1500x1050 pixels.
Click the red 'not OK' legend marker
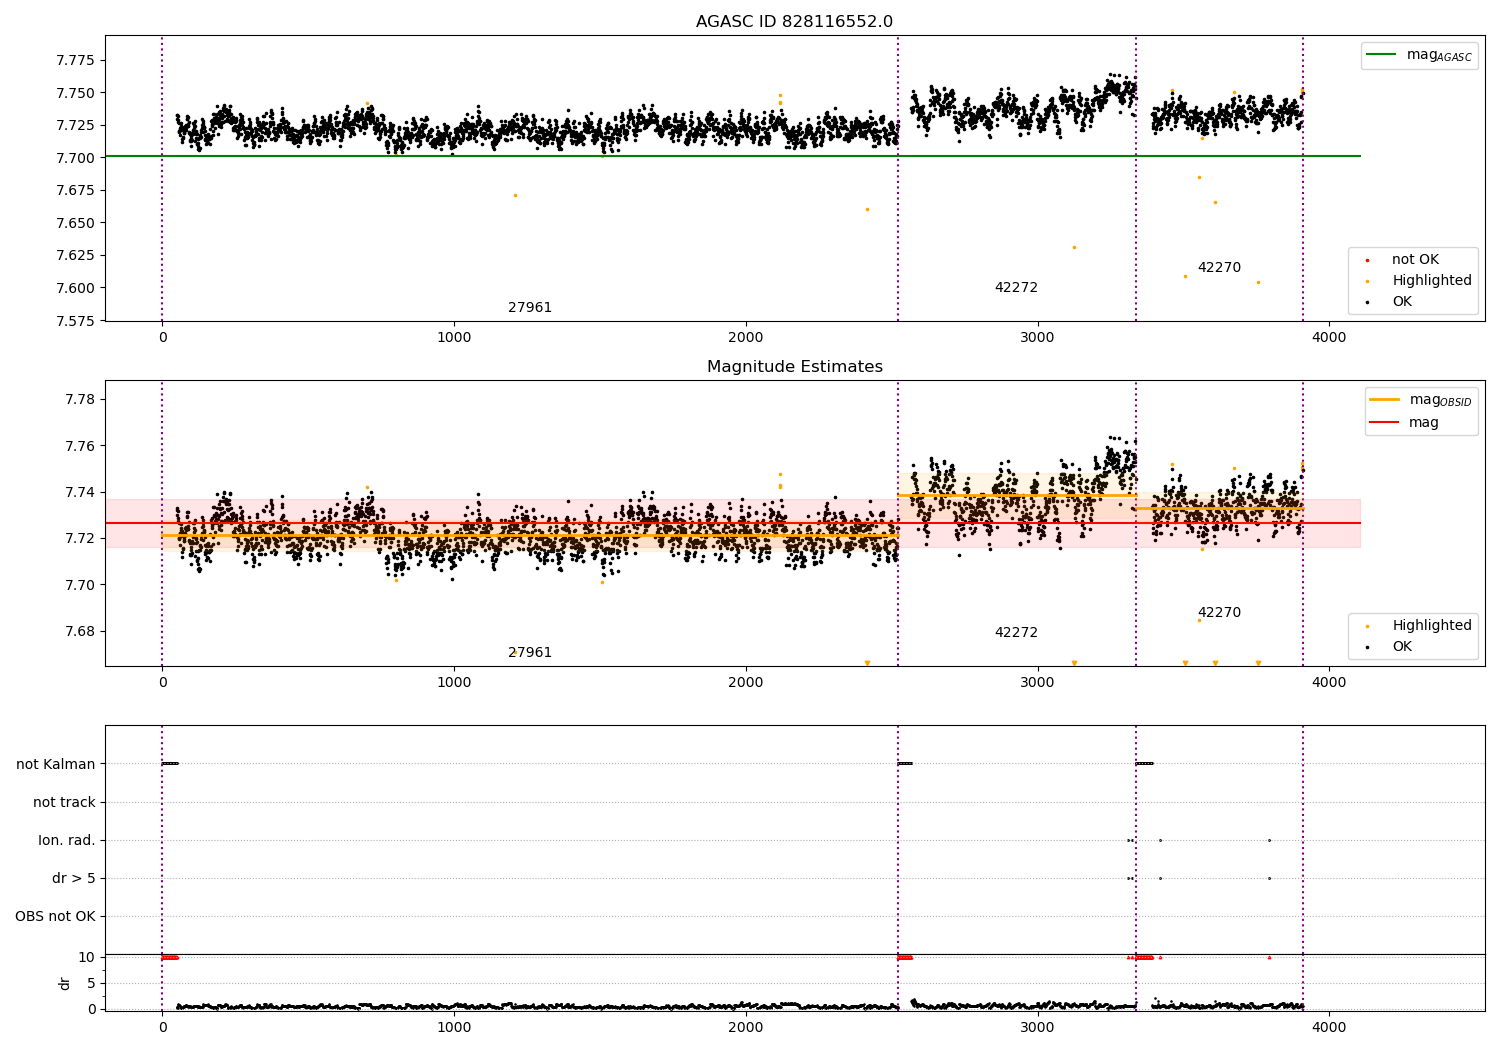[x=1367, y=260]
